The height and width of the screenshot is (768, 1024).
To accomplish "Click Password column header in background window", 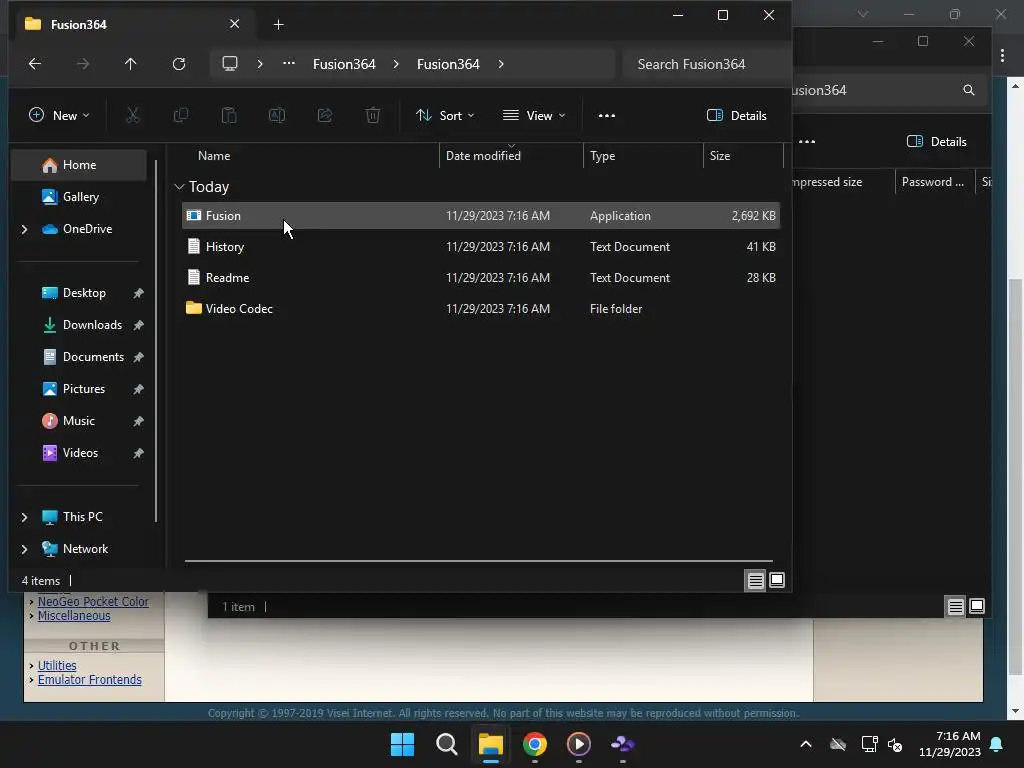I will tap(934, 182).
